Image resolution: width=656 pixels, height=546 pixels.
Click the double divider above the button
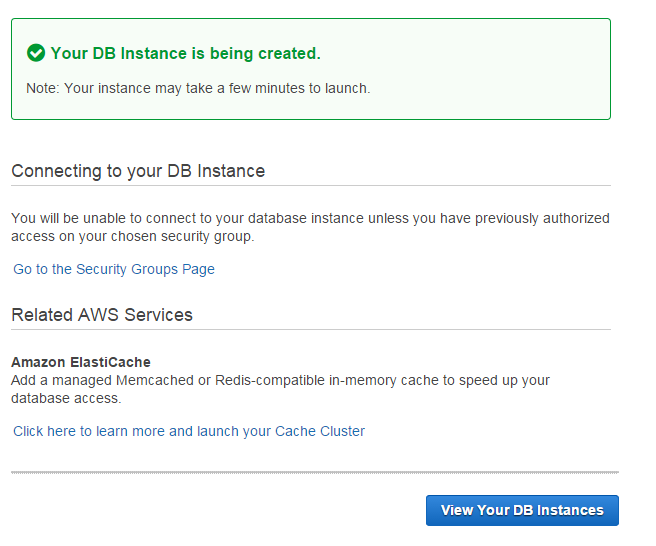[x=314, y=471]
